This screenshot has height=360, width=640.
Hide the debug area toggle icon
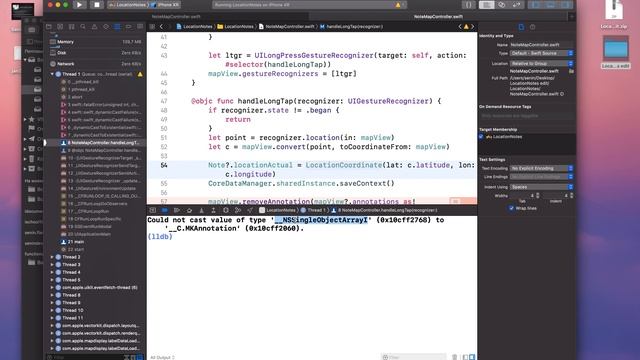[153, 210]
